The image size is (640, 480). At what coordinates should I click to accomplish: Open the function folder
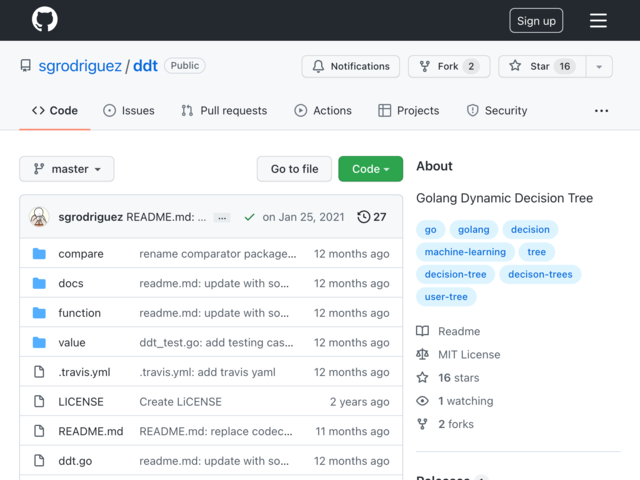click(80, 313)
